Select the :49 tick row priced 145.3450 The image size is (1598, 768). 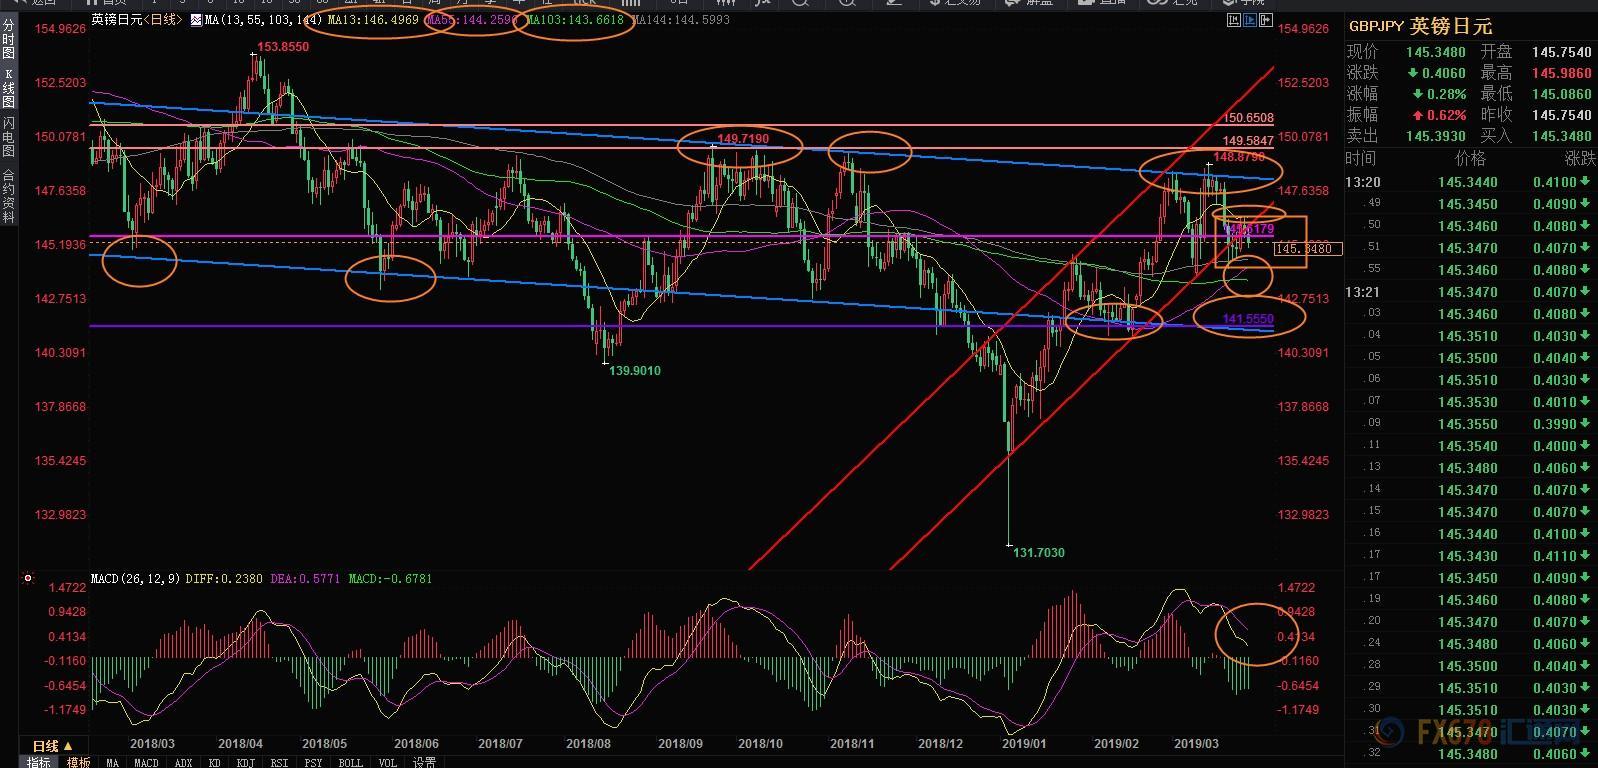tap(1471, 204)
